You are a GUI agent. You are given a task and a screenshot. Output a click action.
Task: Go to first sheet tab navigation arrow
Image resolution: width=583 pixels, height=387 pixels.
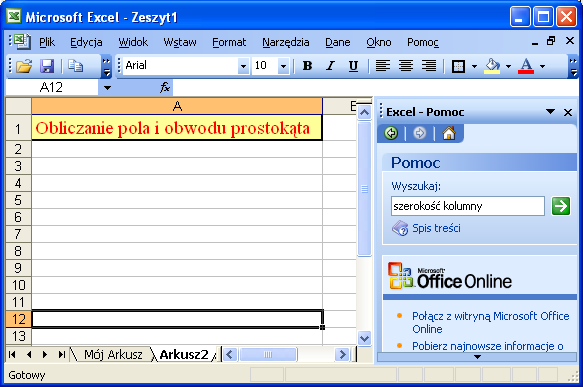[12, 354]
